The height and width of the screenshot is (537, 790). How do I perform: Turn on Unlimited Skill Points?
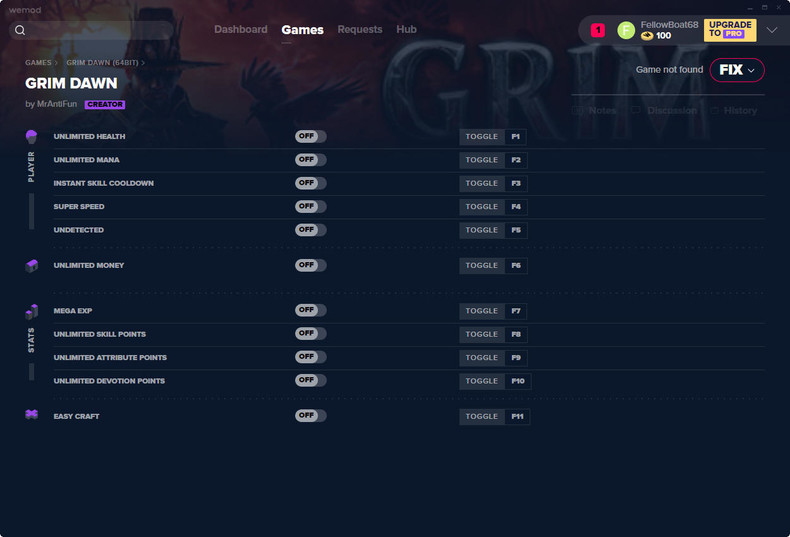311,333
